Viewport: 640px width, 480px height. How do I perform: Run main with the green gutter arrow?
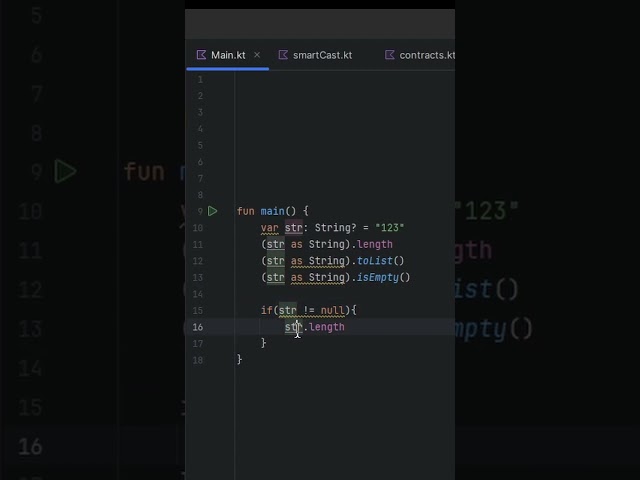tap(213, 211)
